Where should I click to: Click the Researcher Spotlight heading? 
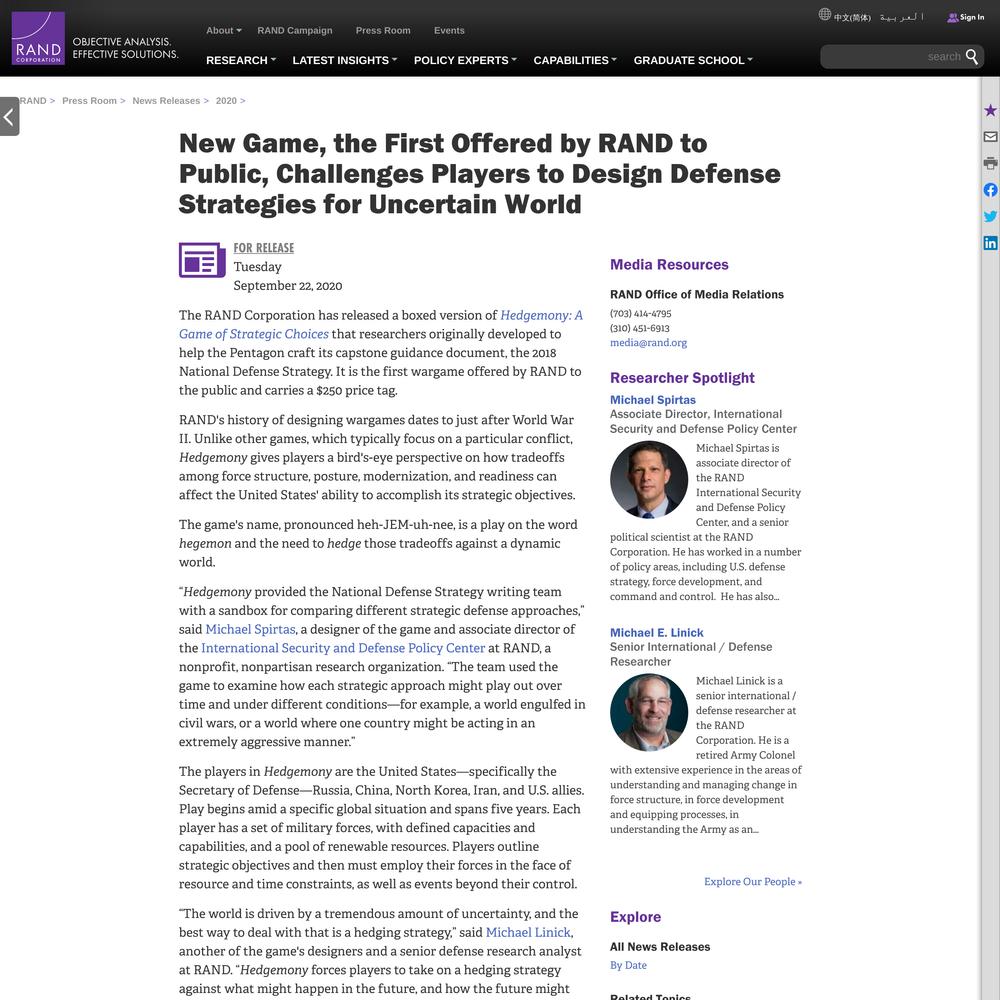pyautogui.click(x=682, y=378)
